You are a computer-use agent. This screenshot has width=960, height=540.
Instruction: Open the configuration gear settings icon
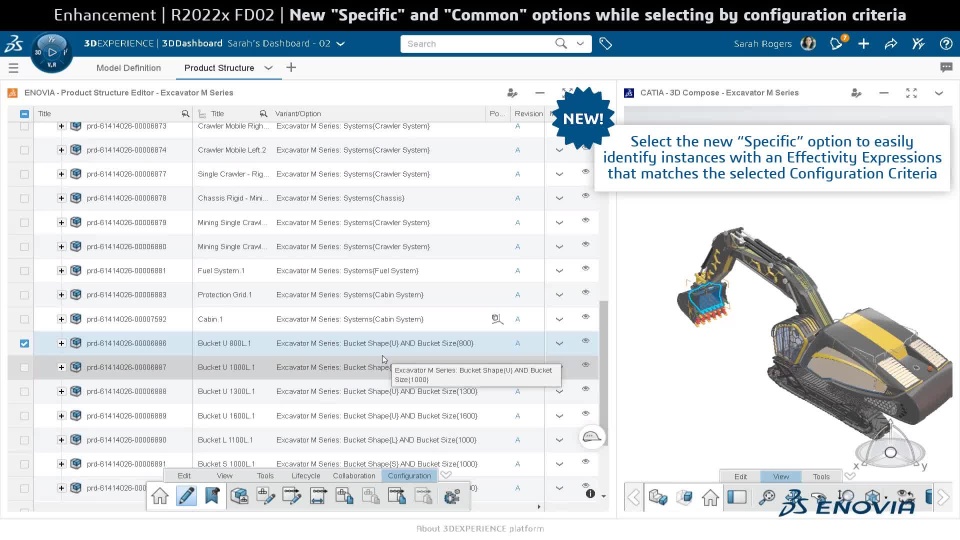coord(452,496)
